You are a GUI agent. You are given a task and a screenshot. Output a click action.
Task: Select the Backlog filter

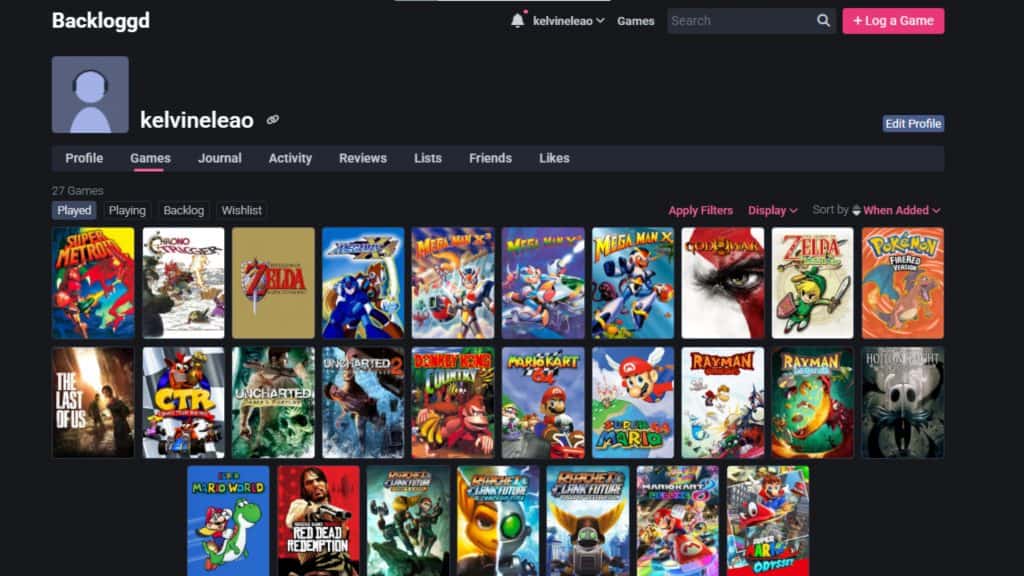click(x=183, y=210)
